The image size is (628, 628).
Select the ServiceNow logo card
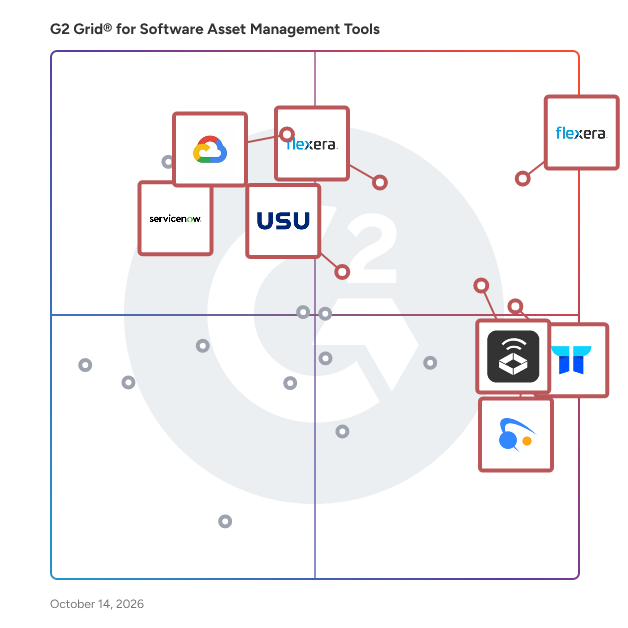tap(175, 218)
